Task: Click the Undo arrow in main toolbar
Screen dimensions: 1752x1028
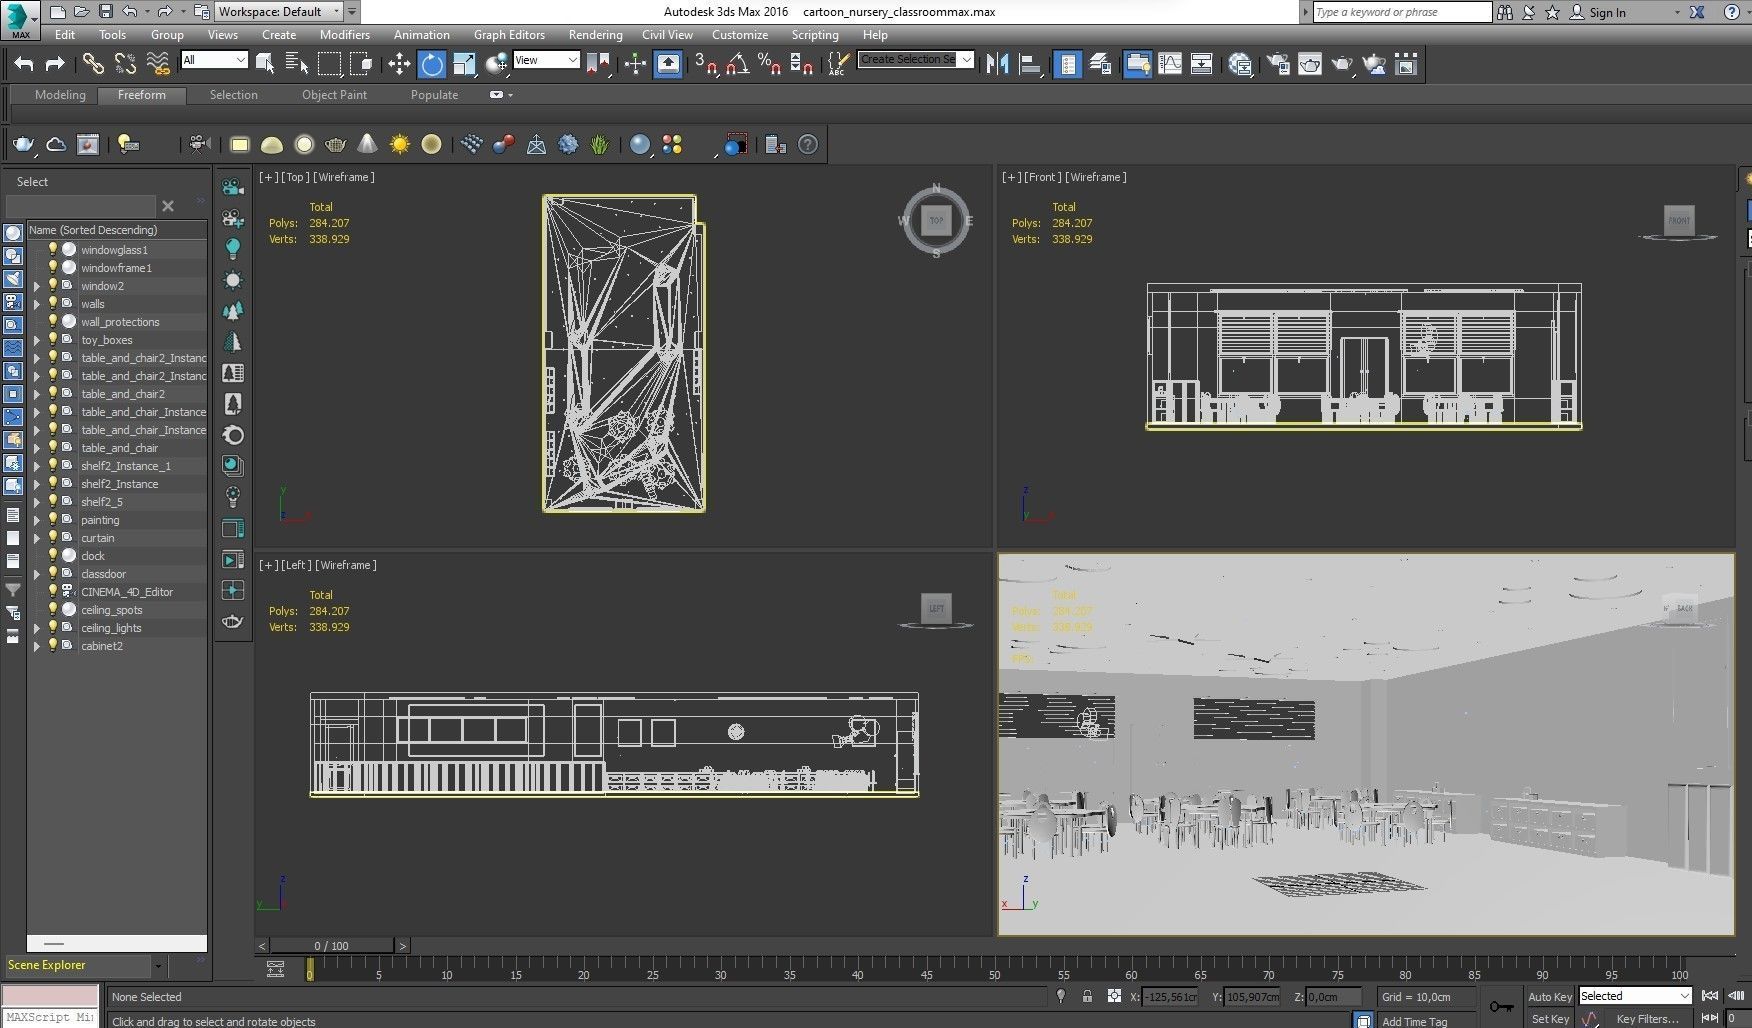Action: [x=24, y=65]
